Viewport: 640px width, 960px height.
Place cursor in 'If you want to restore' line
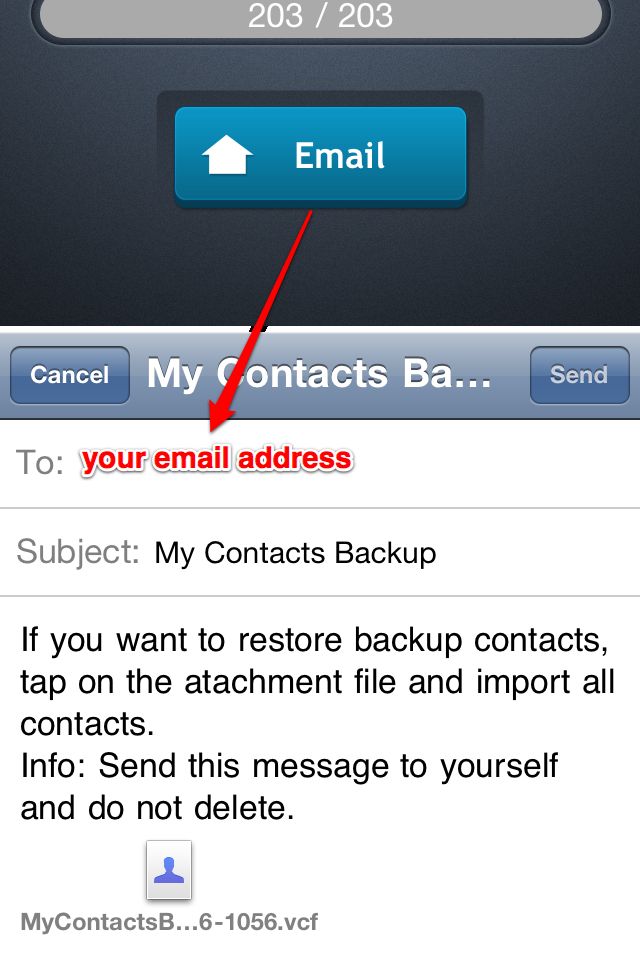click(315, 640)
